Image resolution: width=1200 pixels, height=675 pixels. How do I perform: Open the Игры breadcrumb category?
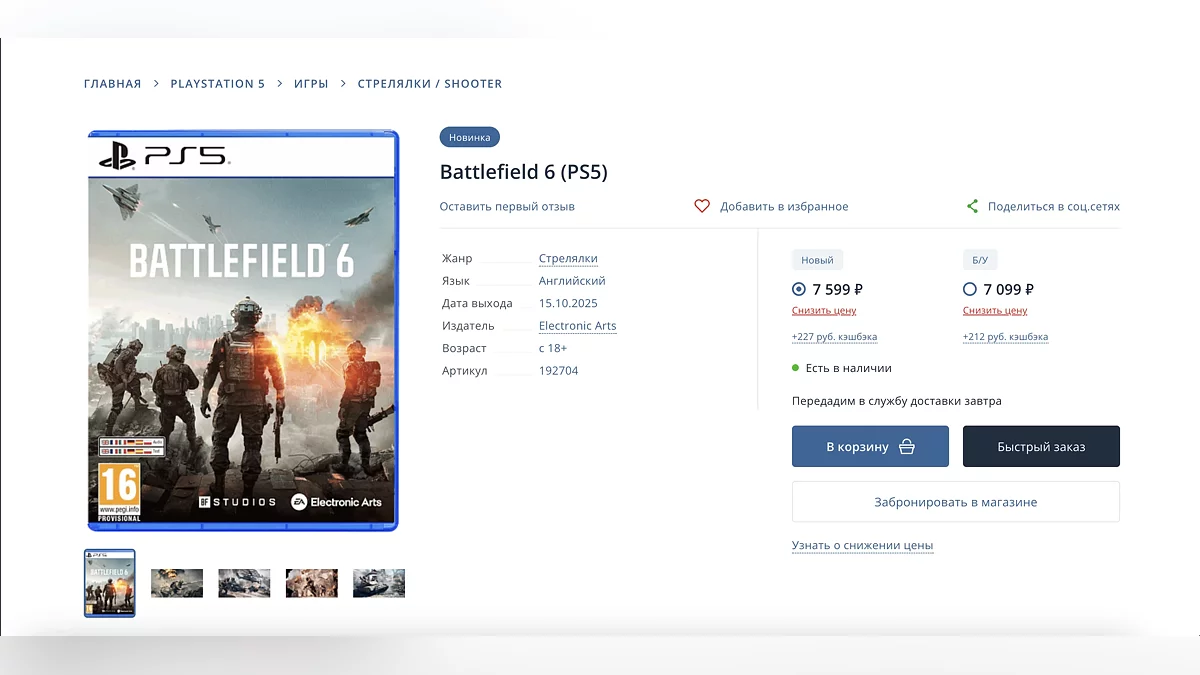[311, 84]
